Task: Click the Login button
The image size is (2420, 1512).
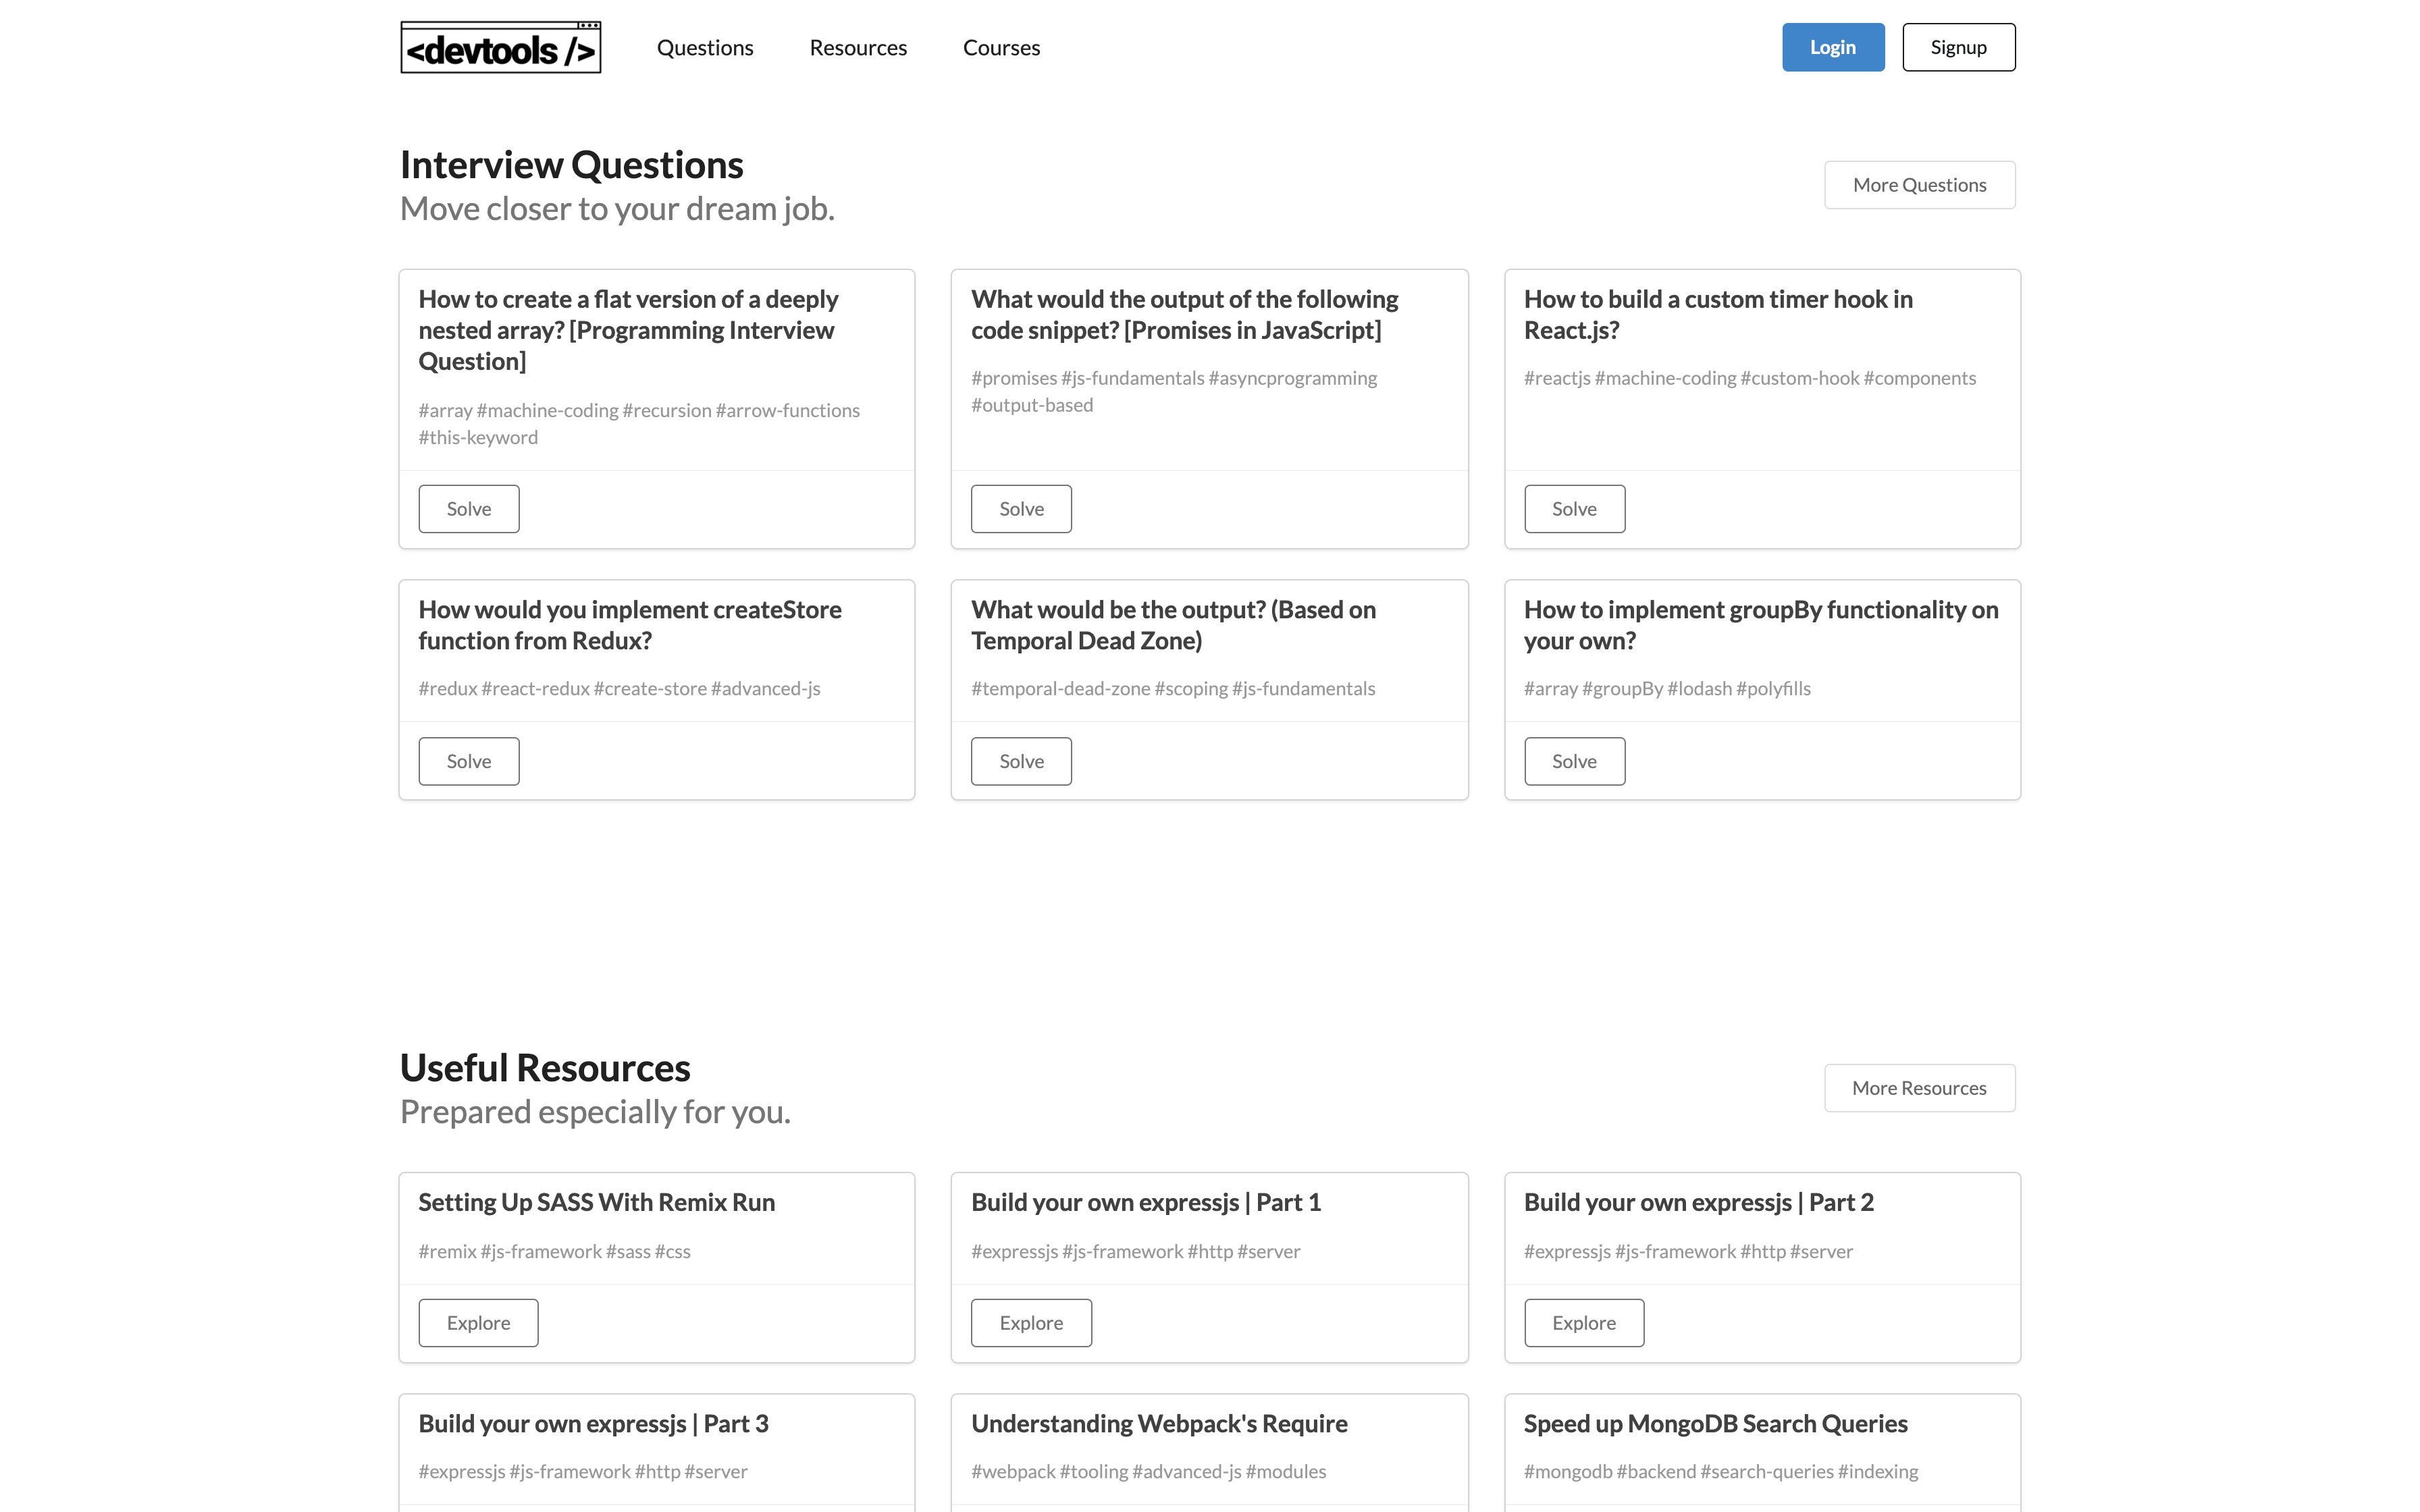Action: [1832, 47]
